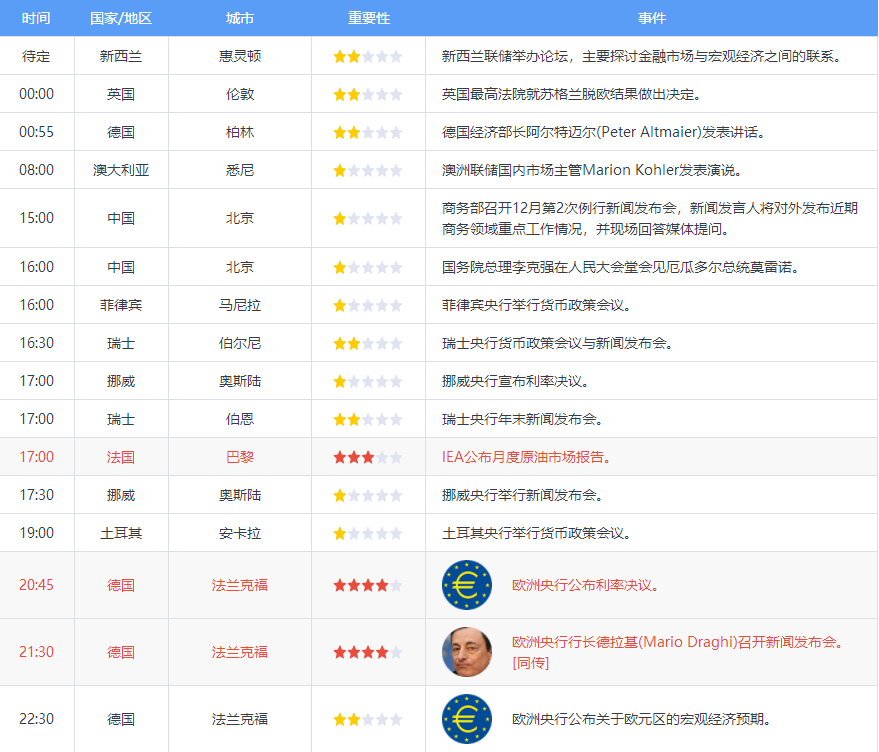879x752 pixels.
Task: Click the star rating in the 伯恩 row
Action: coord(368,419)
